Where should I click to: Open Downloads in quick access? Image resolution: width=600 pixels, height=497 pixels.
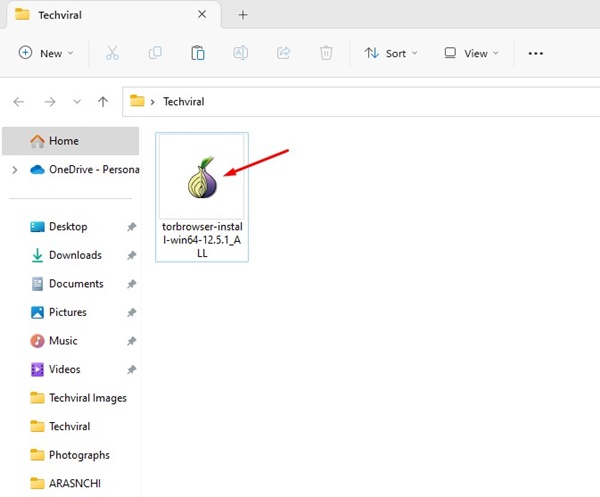point(66,255)
